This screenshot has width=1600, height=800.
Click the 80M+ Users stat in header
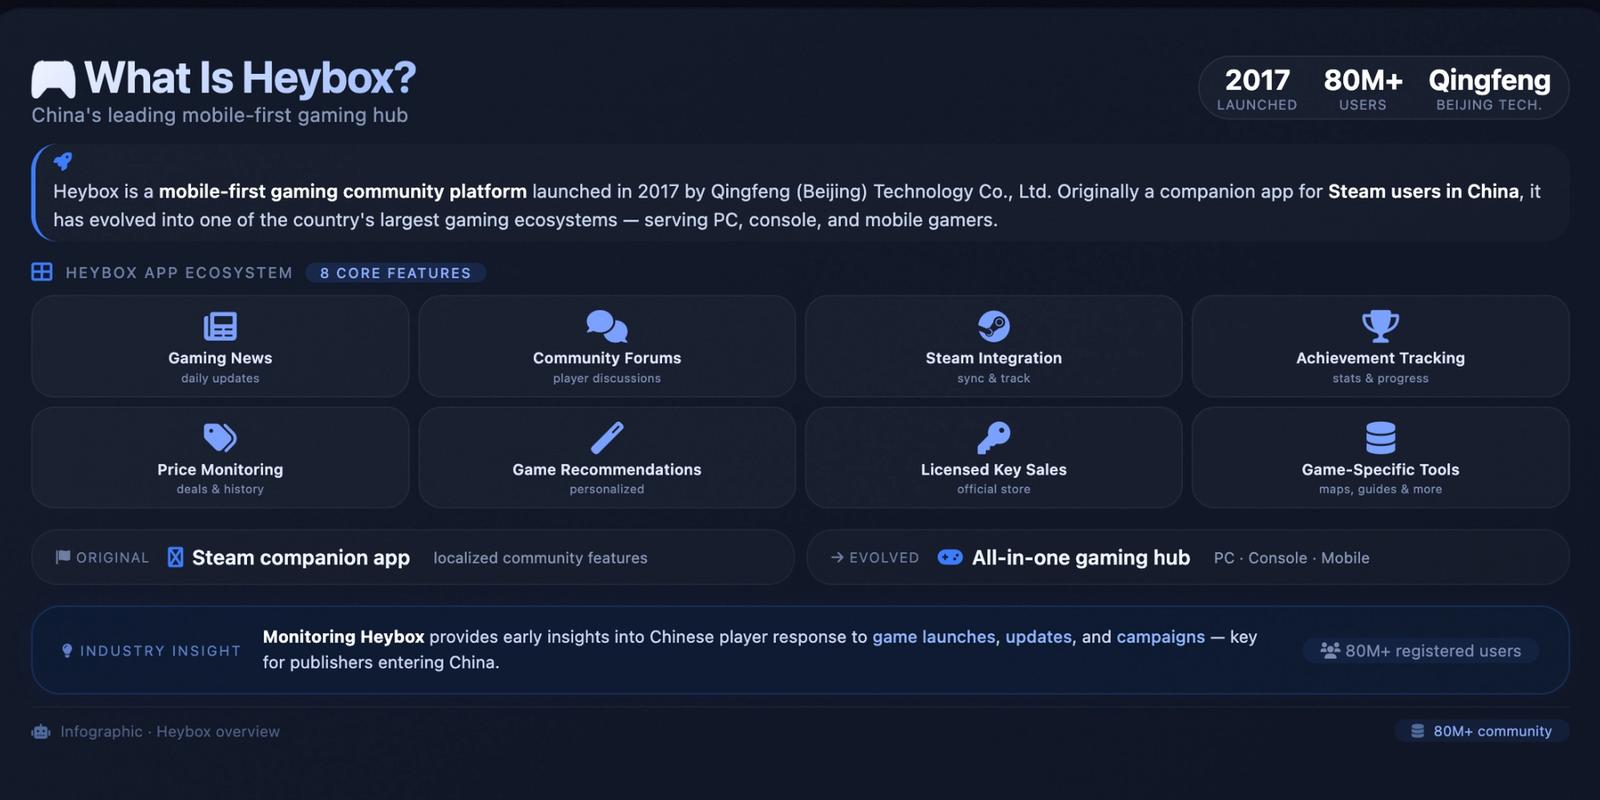click(x=1363, y=88)
